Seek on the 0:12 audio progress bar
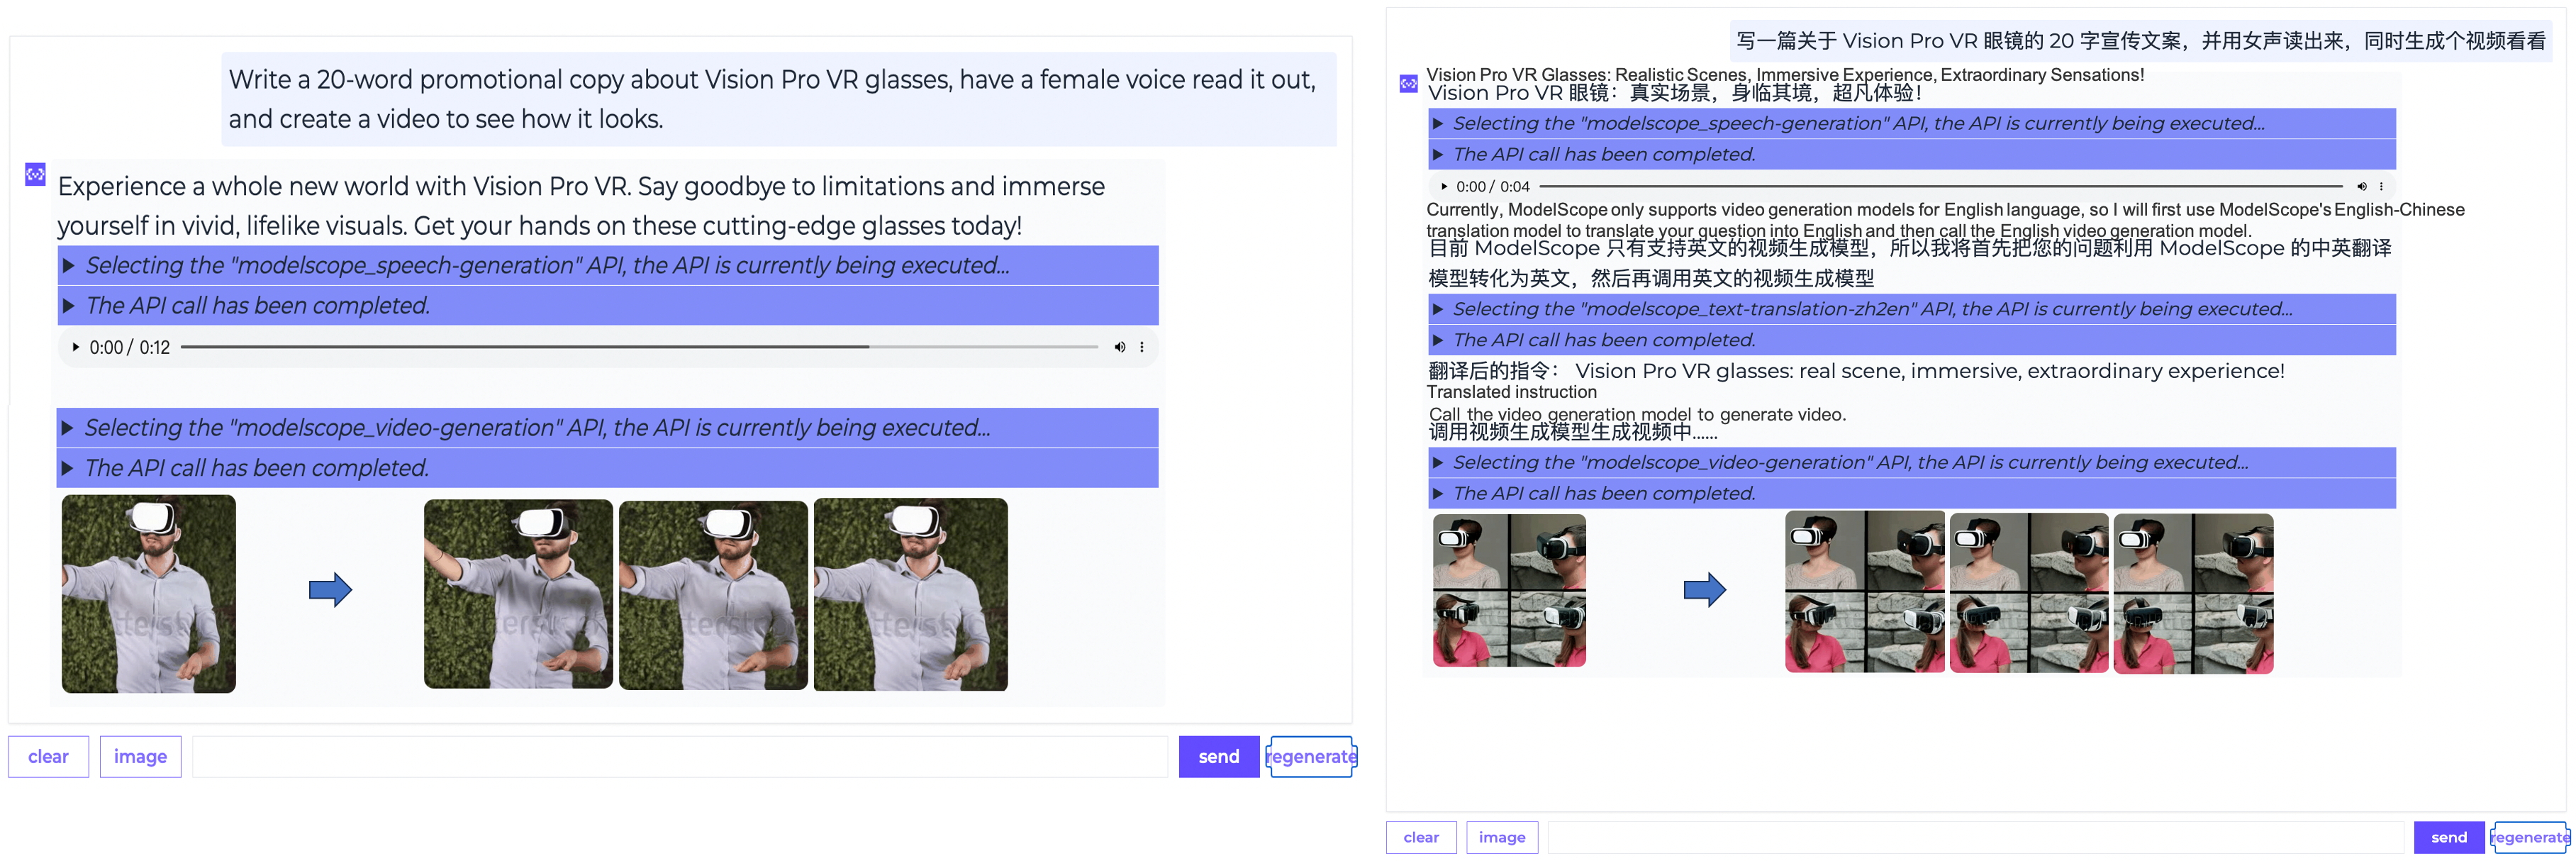This screenshot has width=2576, height=861. (x=639, y=347)
